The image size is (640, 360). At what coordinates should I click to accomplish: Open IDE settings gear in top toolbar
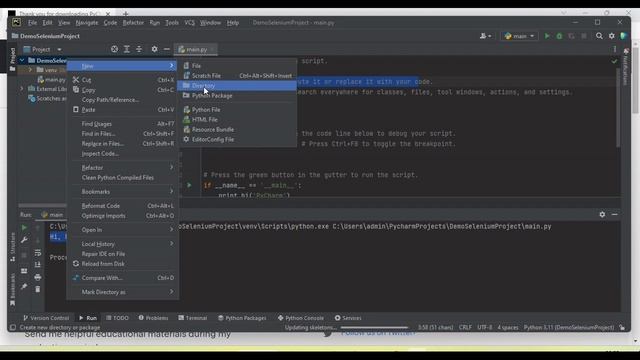pos(611,36)
